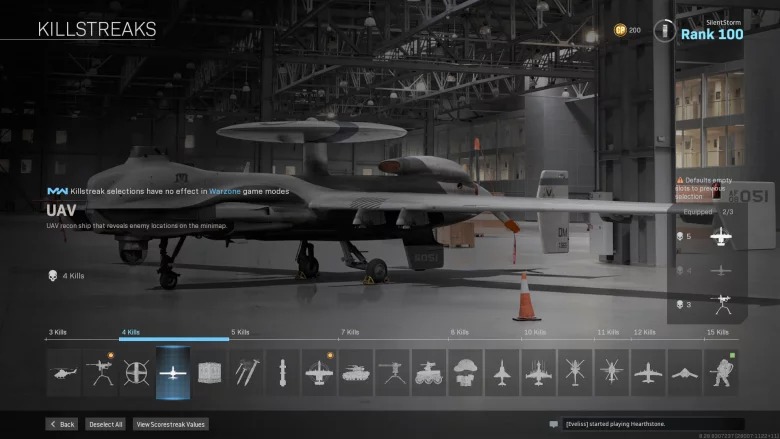Click the Hearthstone chat notification field
This screenshot has height=439, width=780.
[x=653, y=424]
